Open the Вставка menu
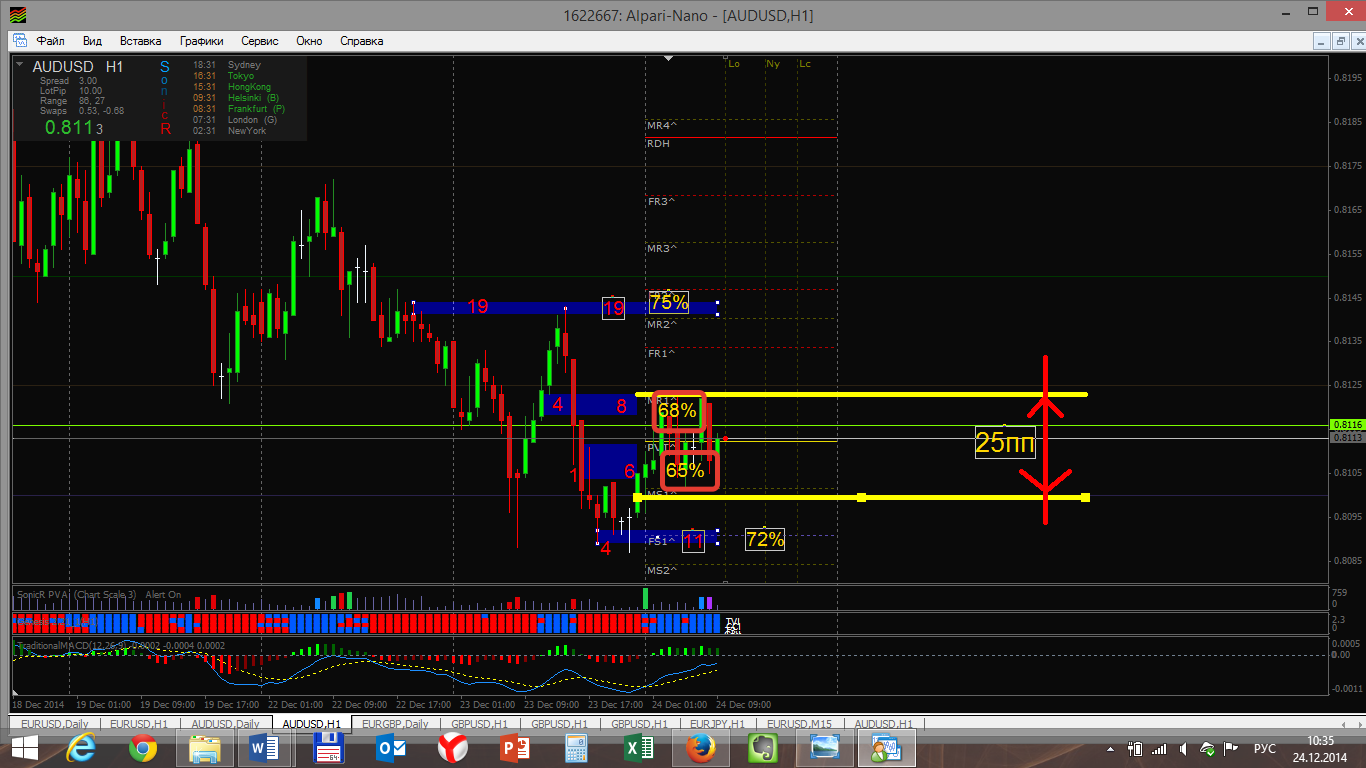 [x=140, y=41]
